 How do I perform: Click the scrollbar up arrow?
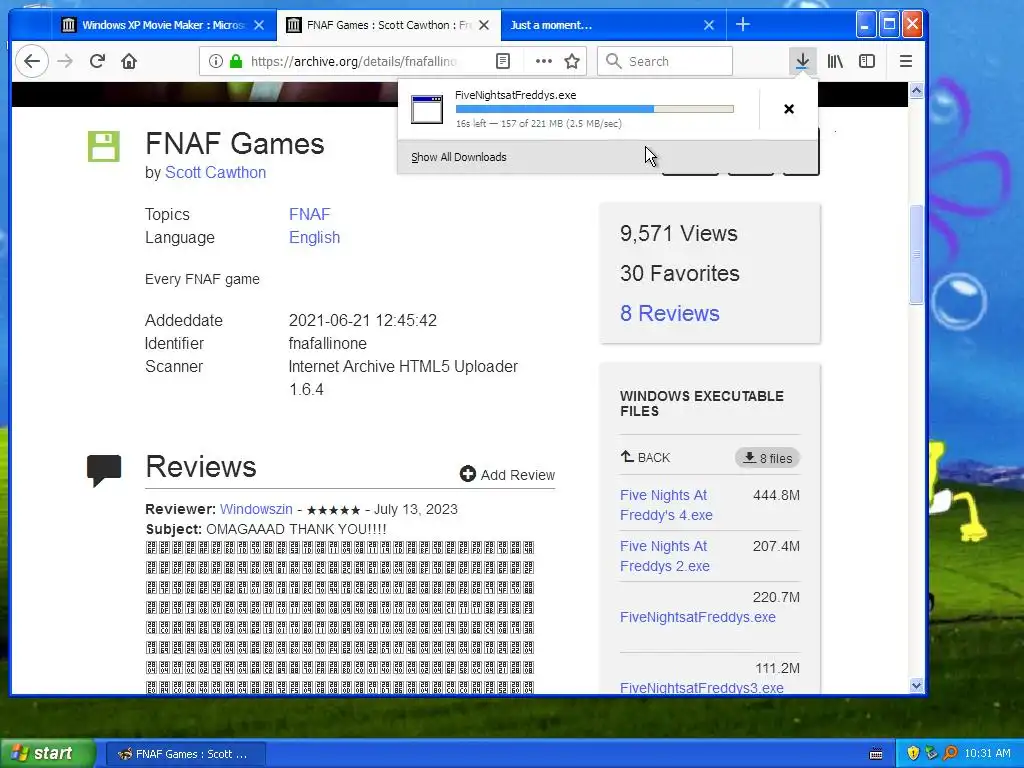[916, 90]
